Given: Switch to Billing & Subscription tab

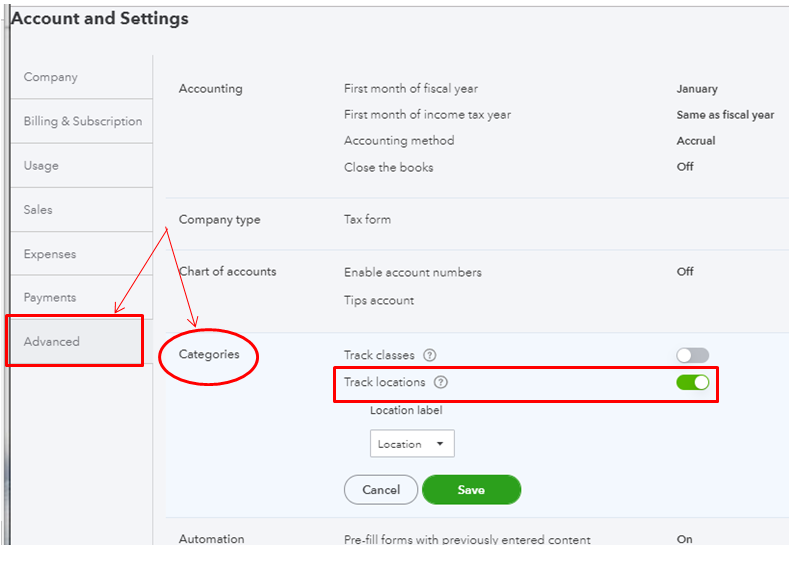Looking at the screenshot, I should point(83,121).
